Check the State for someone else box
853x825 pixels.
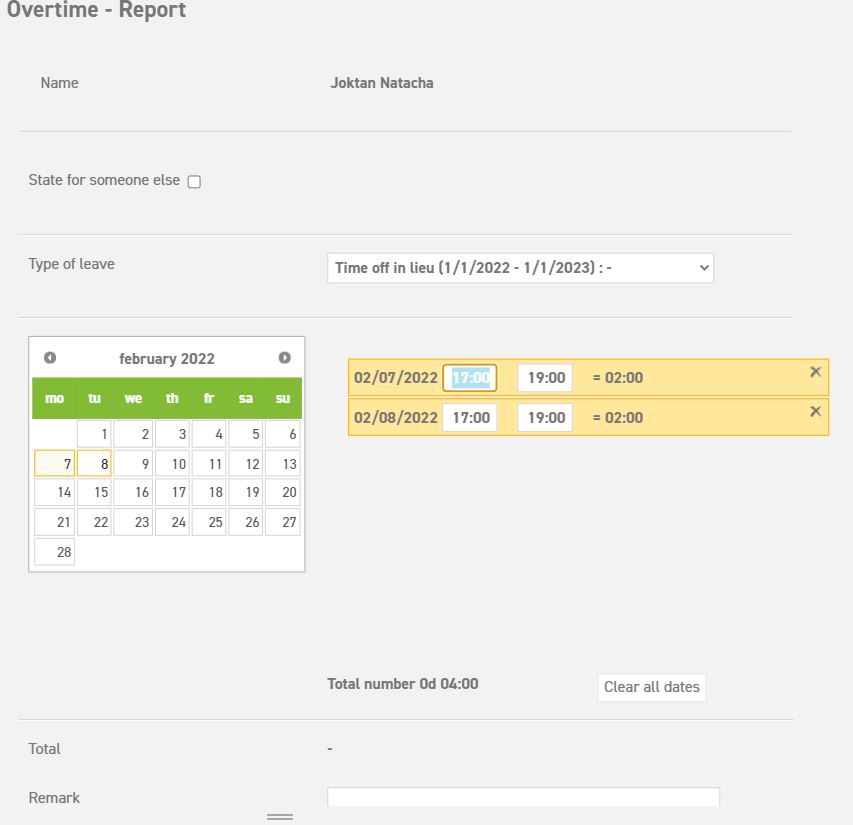click(x=194, y=182)
